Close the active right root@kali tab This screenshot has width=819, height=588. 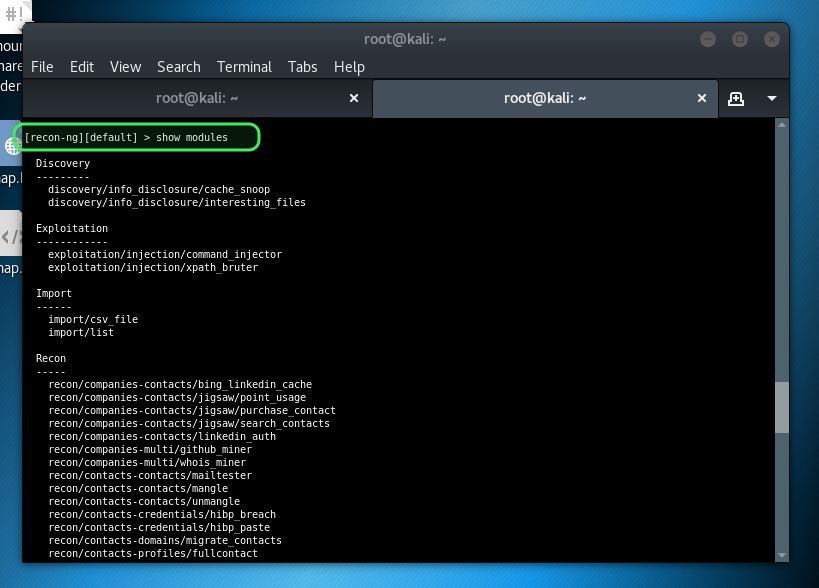pos(703,98)
